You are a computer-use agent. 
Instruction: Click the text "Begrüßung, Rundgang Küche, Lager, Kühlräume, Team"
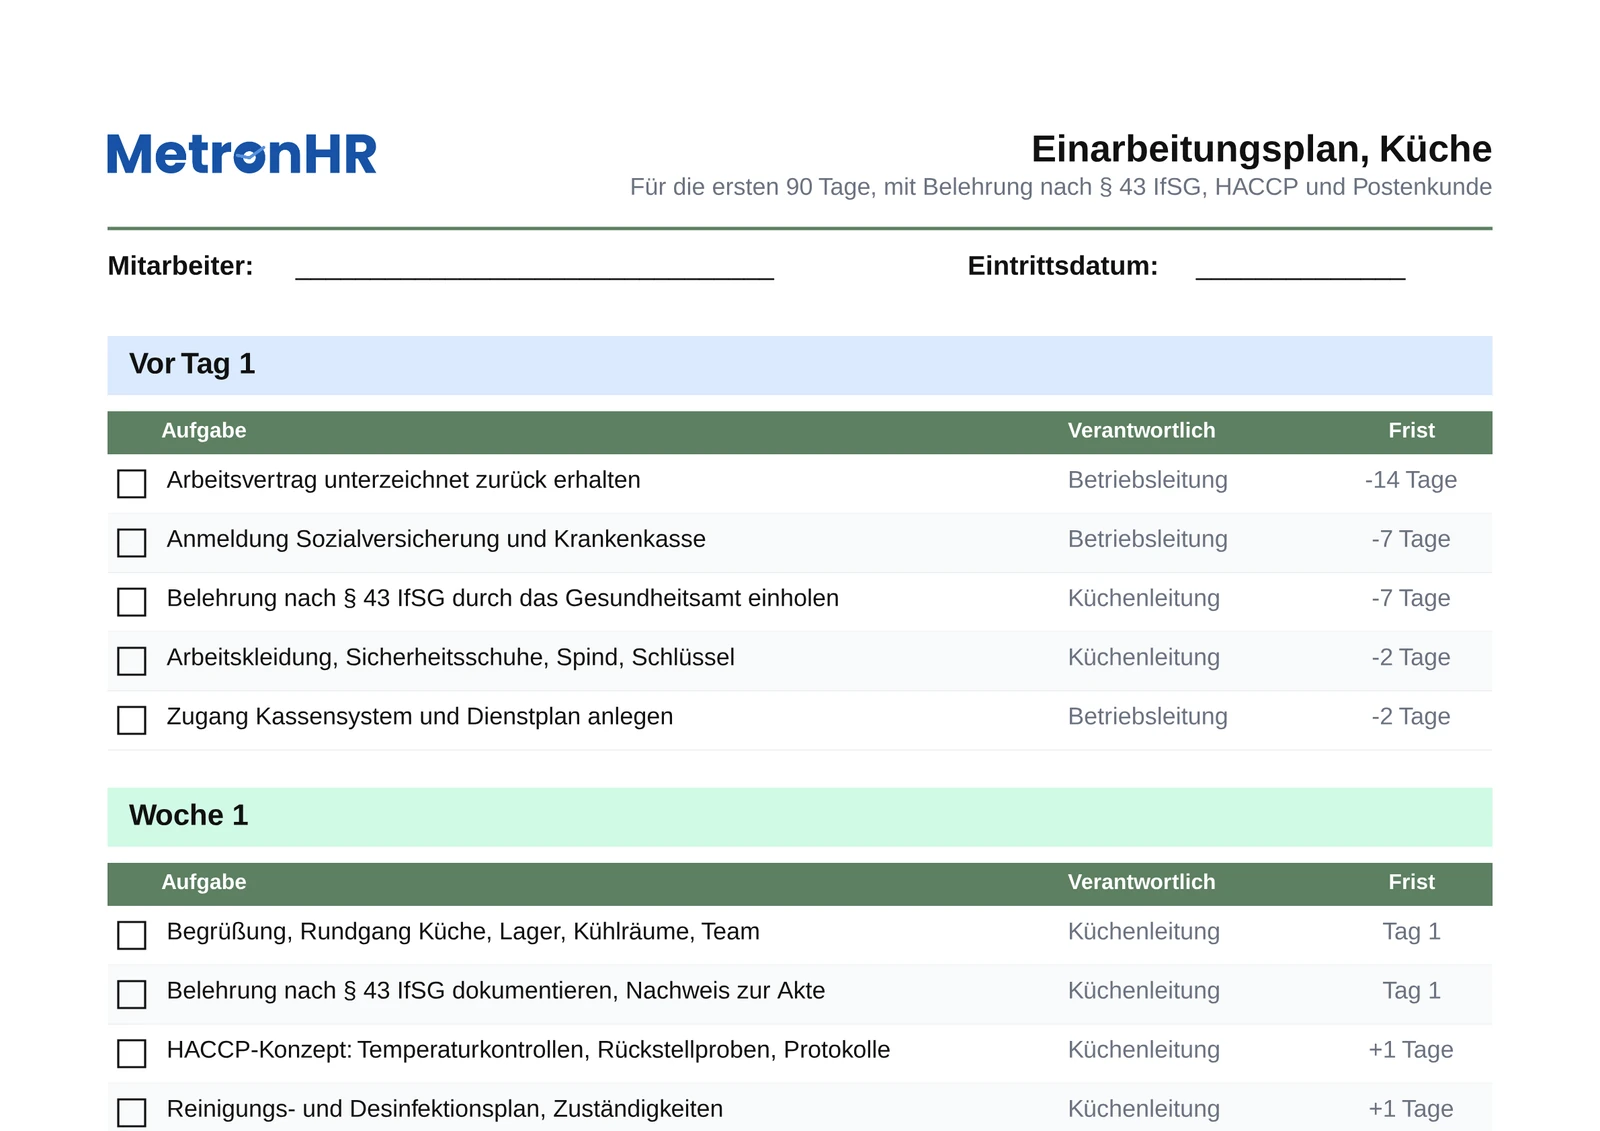[463, 932]
